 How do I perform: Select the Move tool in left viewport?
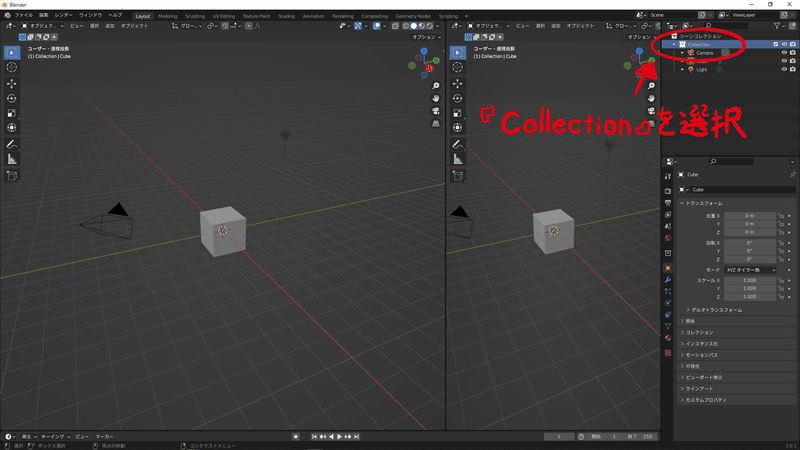[x=12, y=84]
